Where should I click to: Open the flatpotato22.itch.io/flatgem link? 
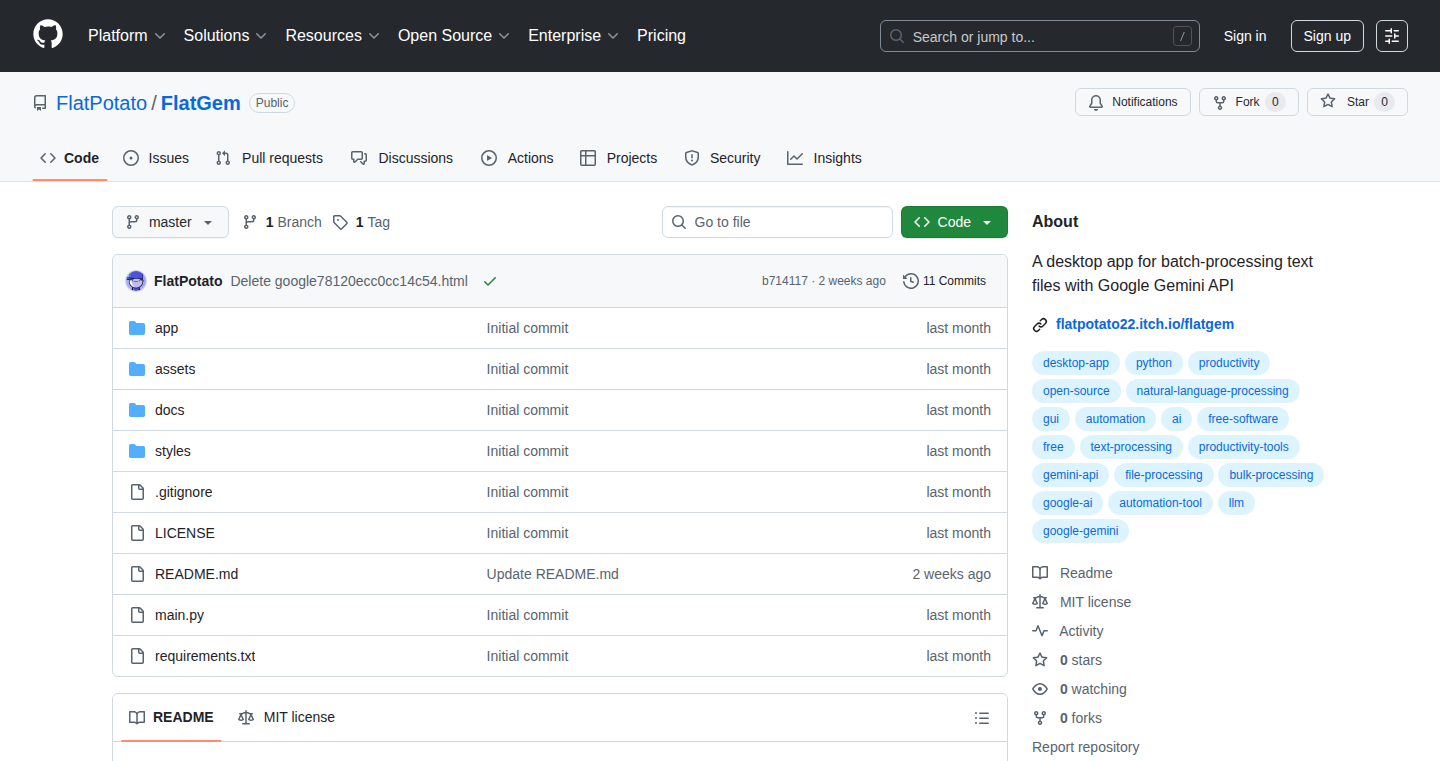[1145, 325]
